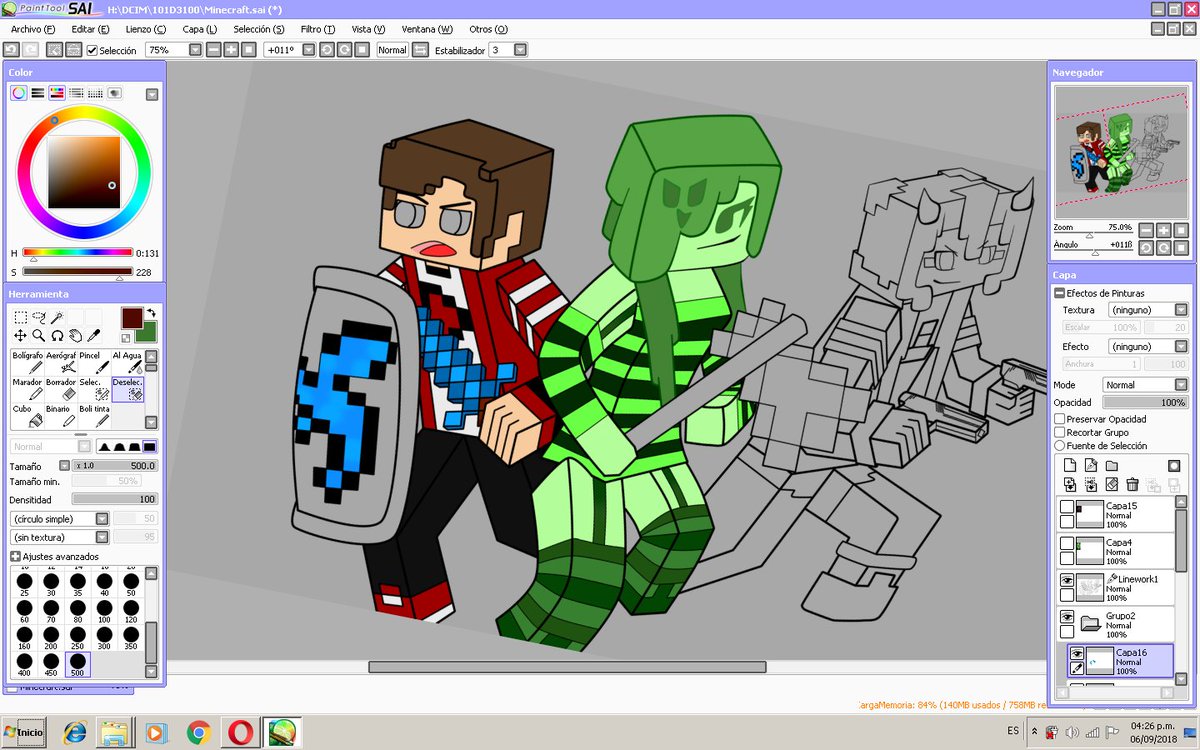
Task: Choose the Cubo bucket fill tool
Action: [x=27, y=416]
